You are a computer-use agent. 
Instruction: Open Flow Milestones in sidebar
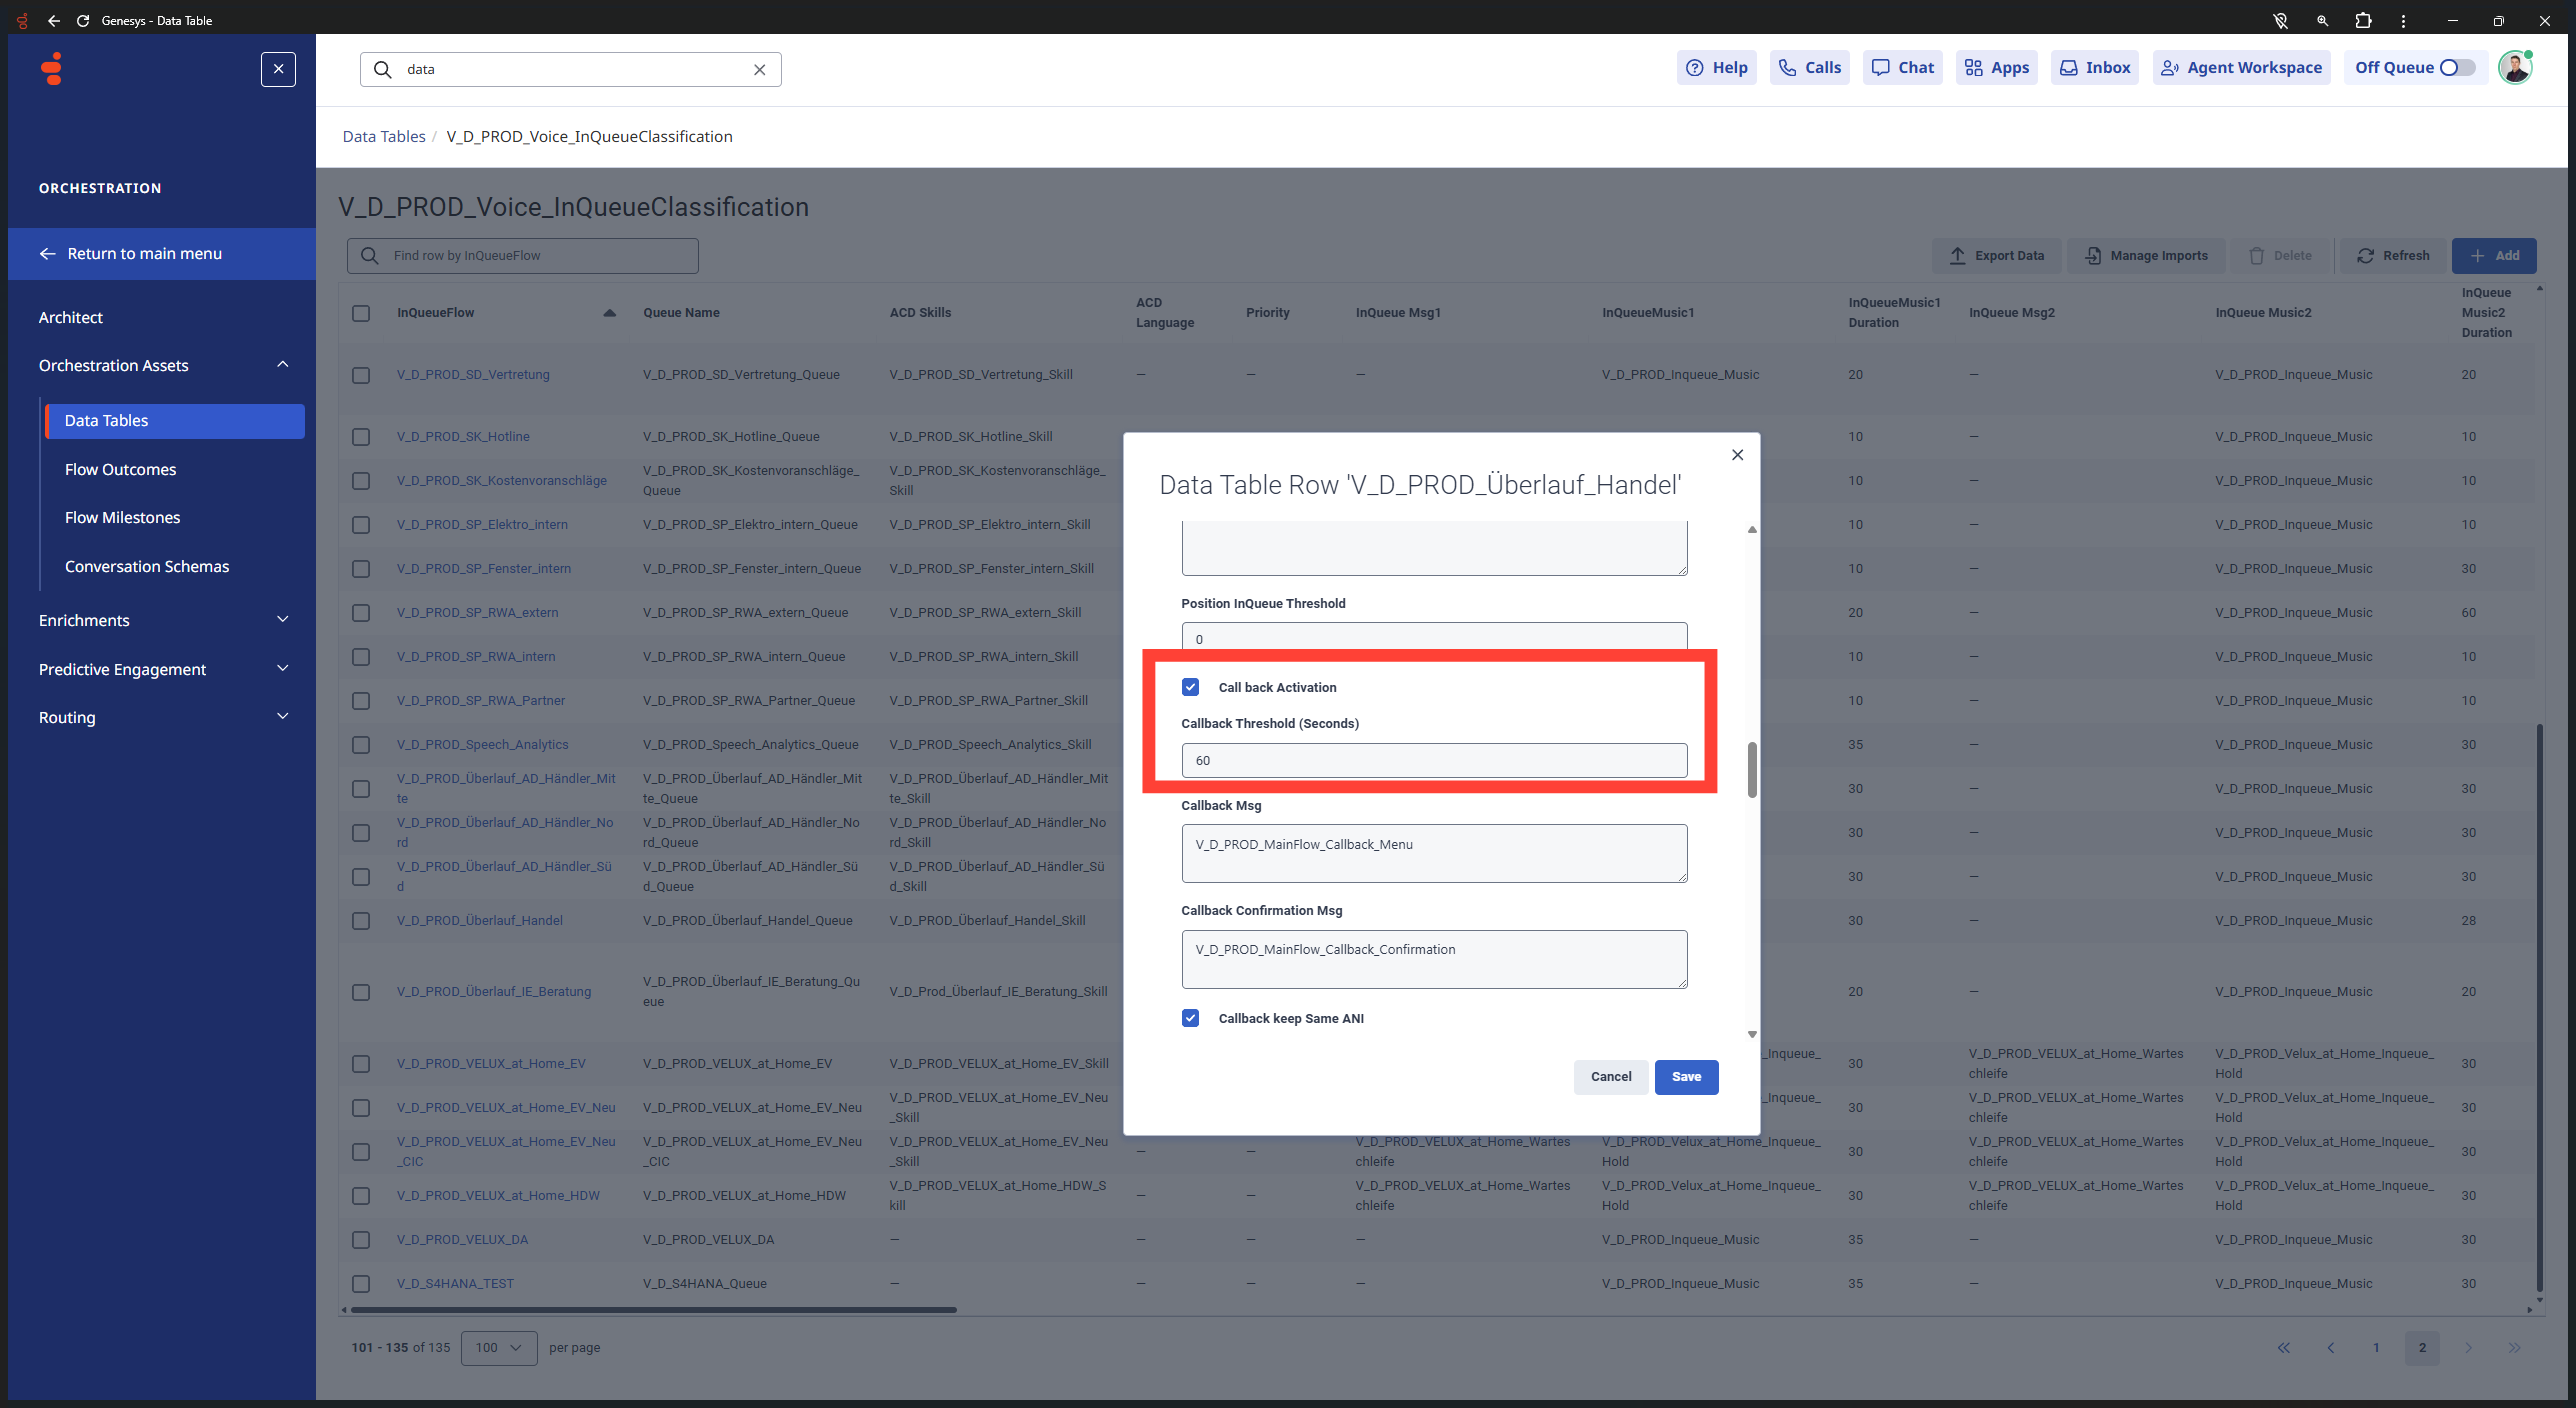122,518
